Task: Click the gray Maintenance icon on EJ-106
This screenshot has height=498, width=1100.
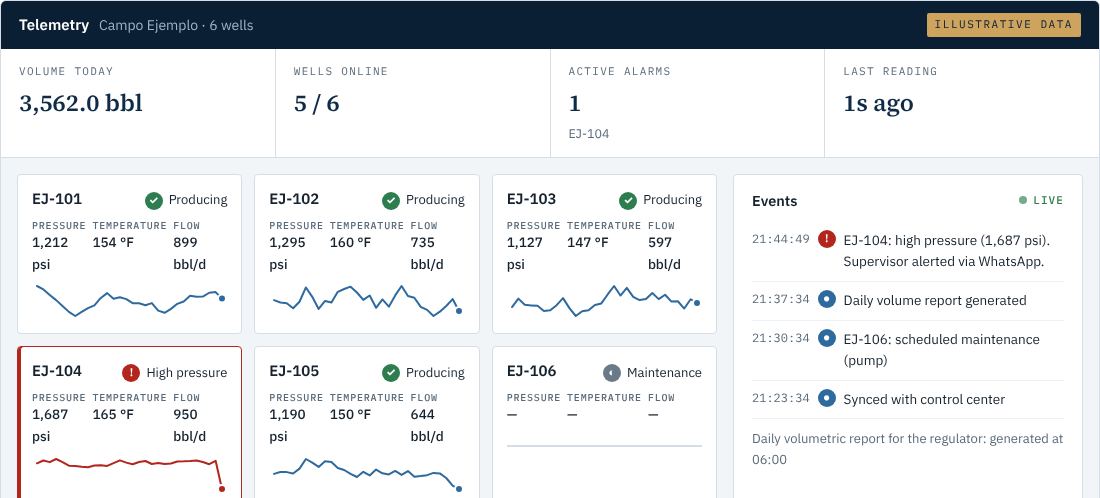Action: coord(612,372)
